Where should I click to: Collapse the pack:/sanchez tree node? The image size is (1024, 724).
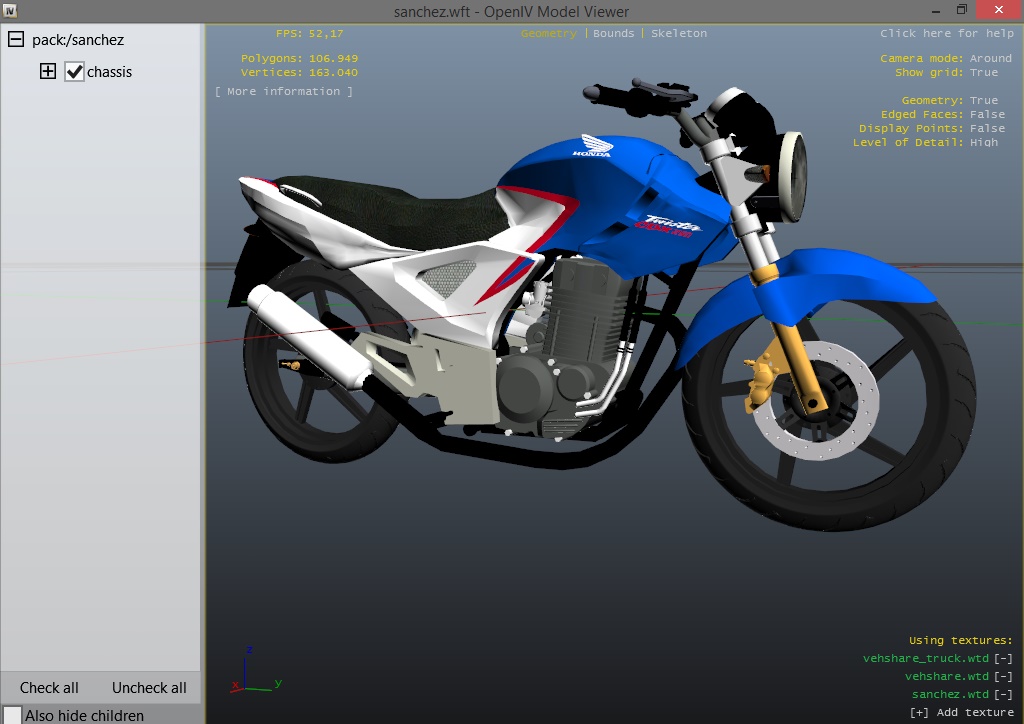point(16,40)
